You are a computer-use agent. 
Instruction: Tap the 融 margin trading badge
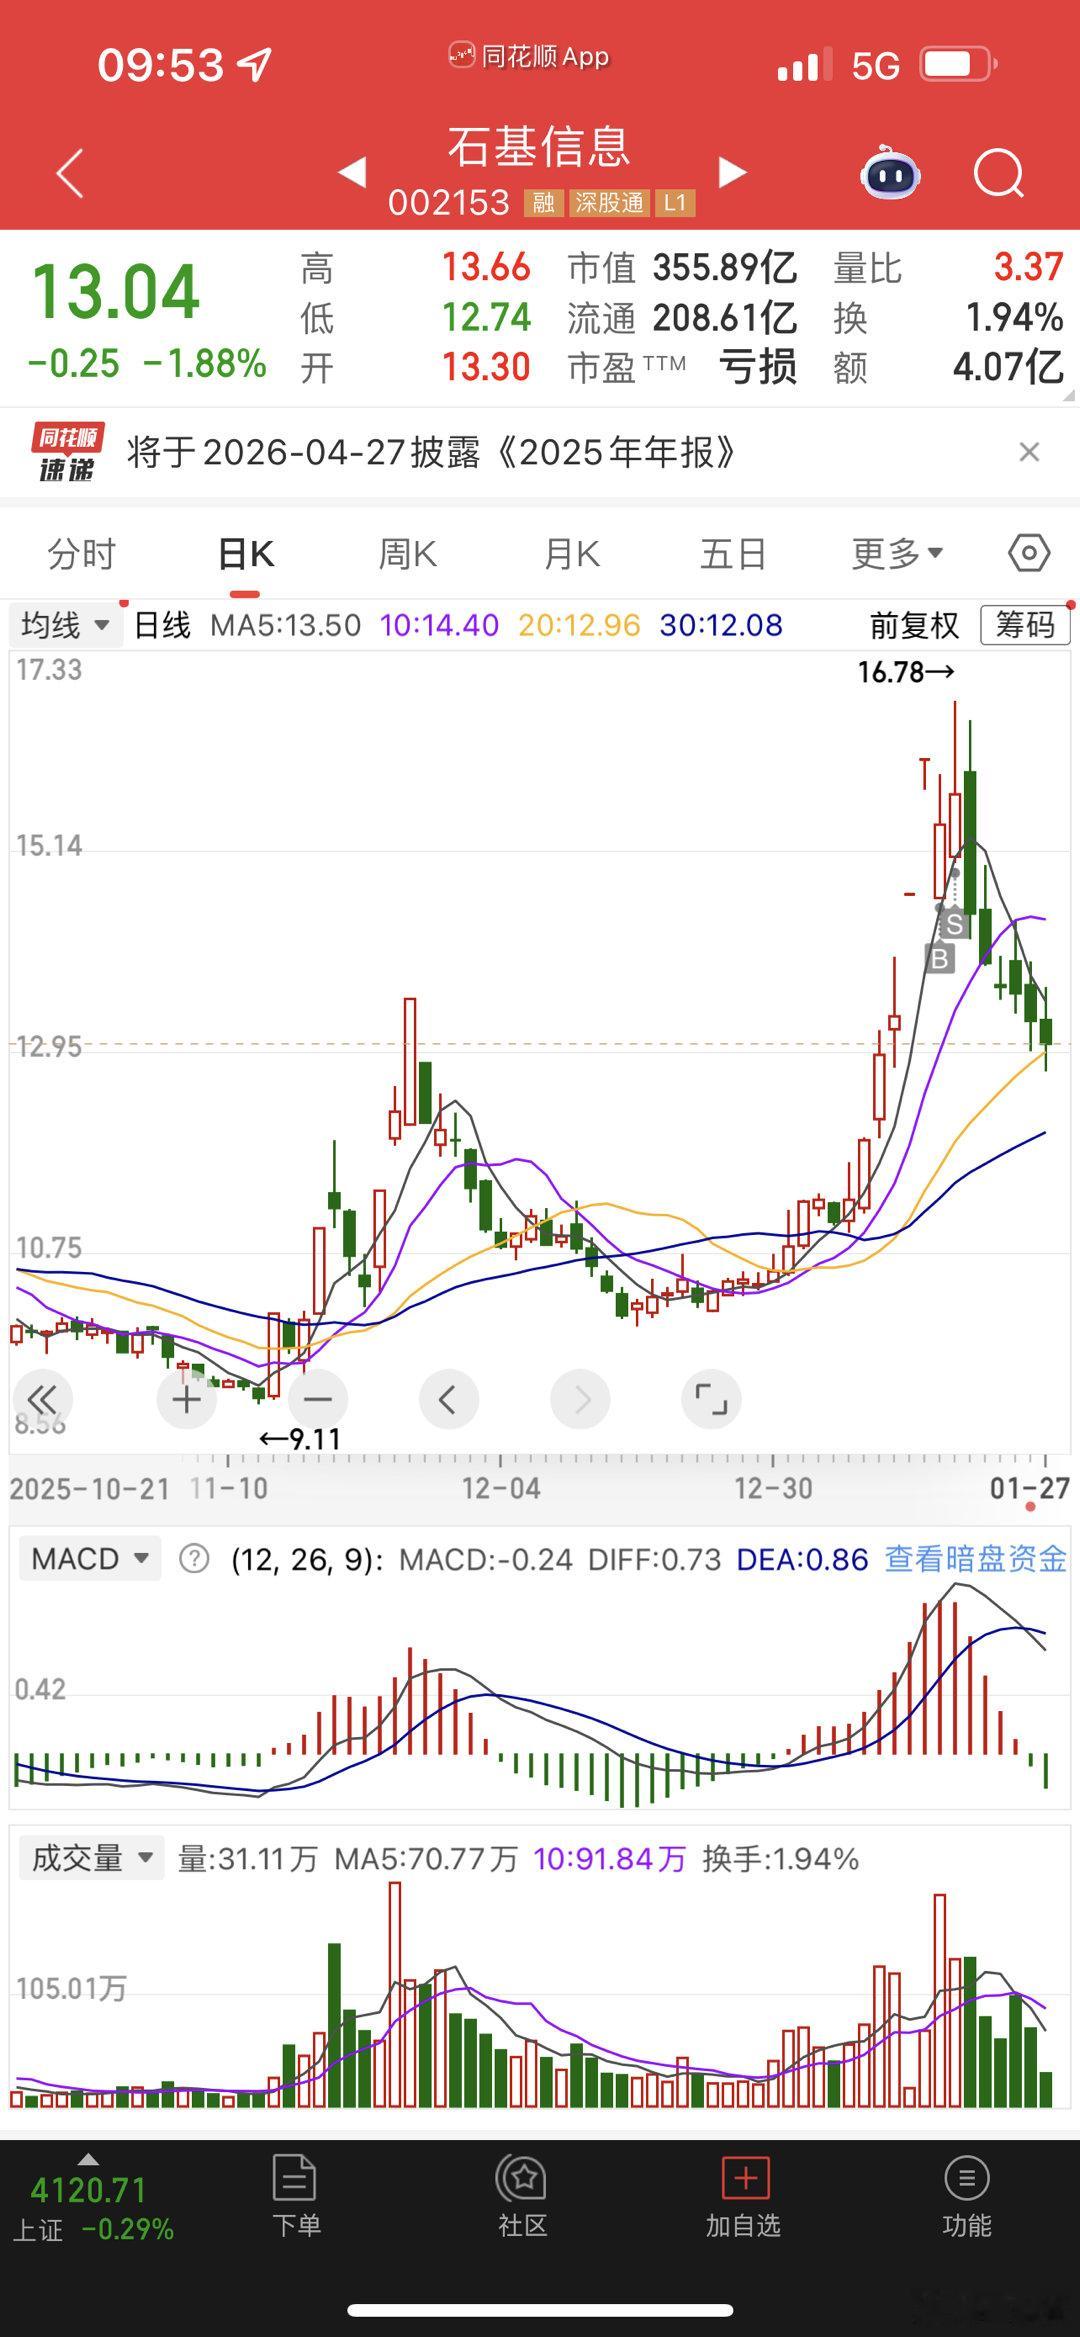pyautogui.click(x=543, y=203)
